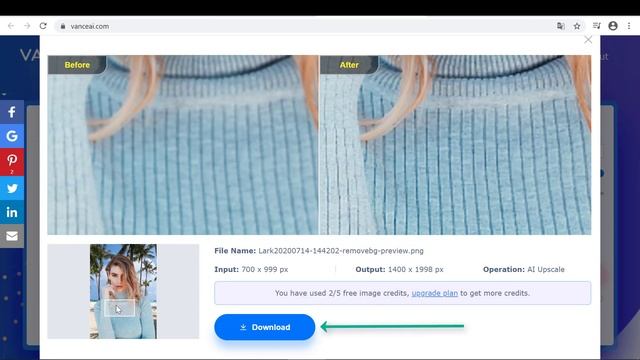Open the browser three-dot menu
Viewport: 640px width, 360px height.
click(x=629, y=26)
